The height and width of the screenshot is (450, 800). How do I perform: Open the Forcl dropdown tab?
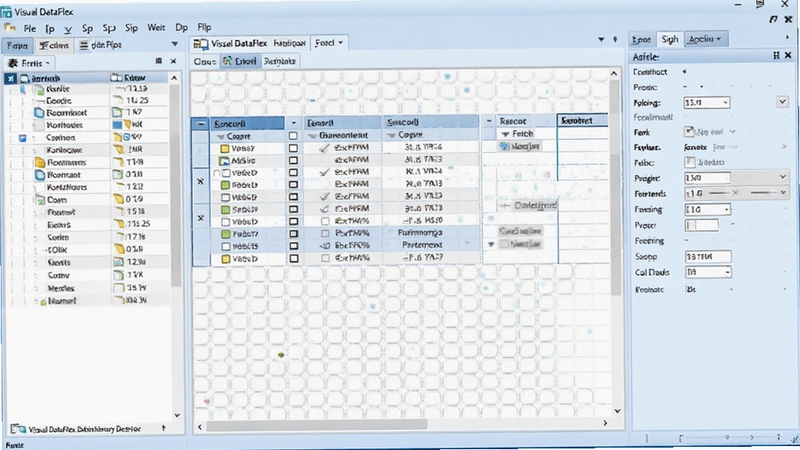click(x=329, y=43)
